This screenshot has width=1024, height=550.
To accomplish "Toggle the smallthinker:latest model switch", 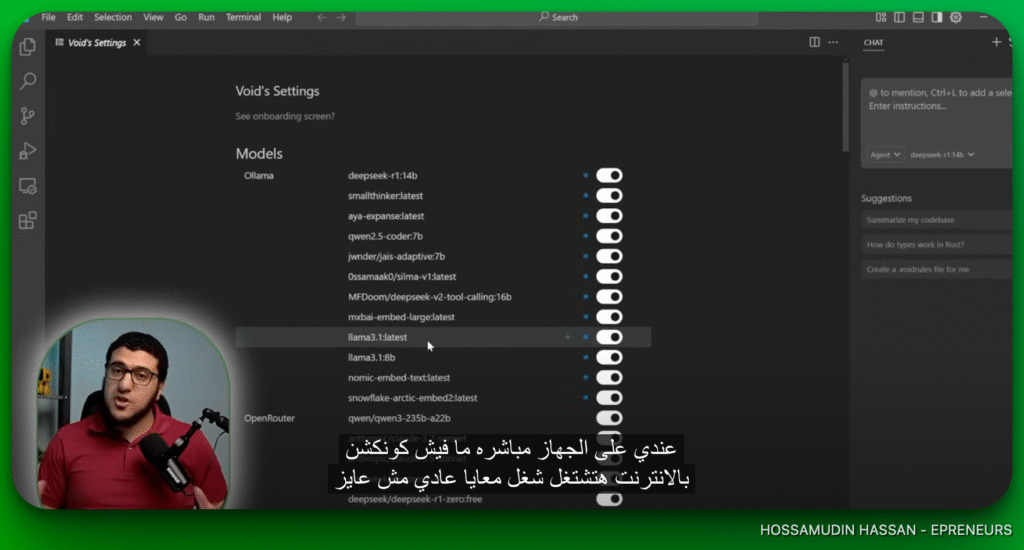I will (609, 195).
